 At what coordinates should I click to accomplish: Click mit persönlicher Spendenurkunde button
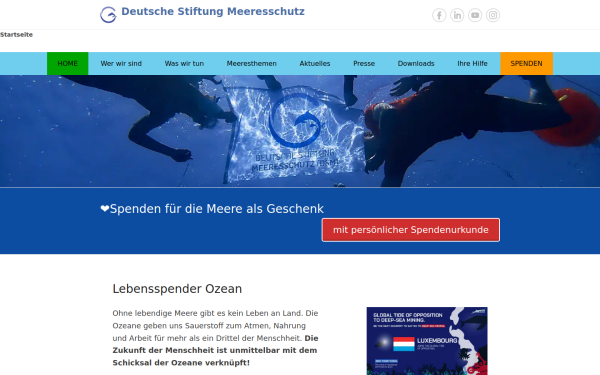(x=411, y=230)
